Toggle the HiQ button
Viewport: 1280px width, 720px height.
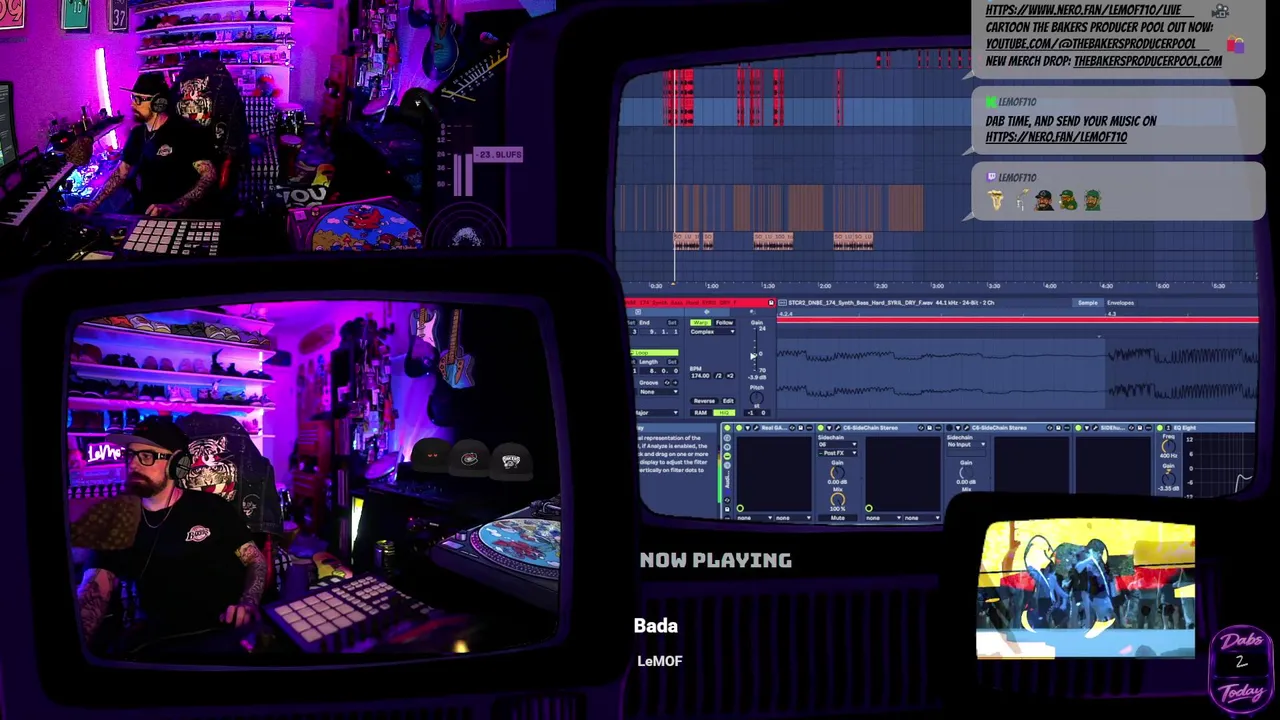coord(724,412)
